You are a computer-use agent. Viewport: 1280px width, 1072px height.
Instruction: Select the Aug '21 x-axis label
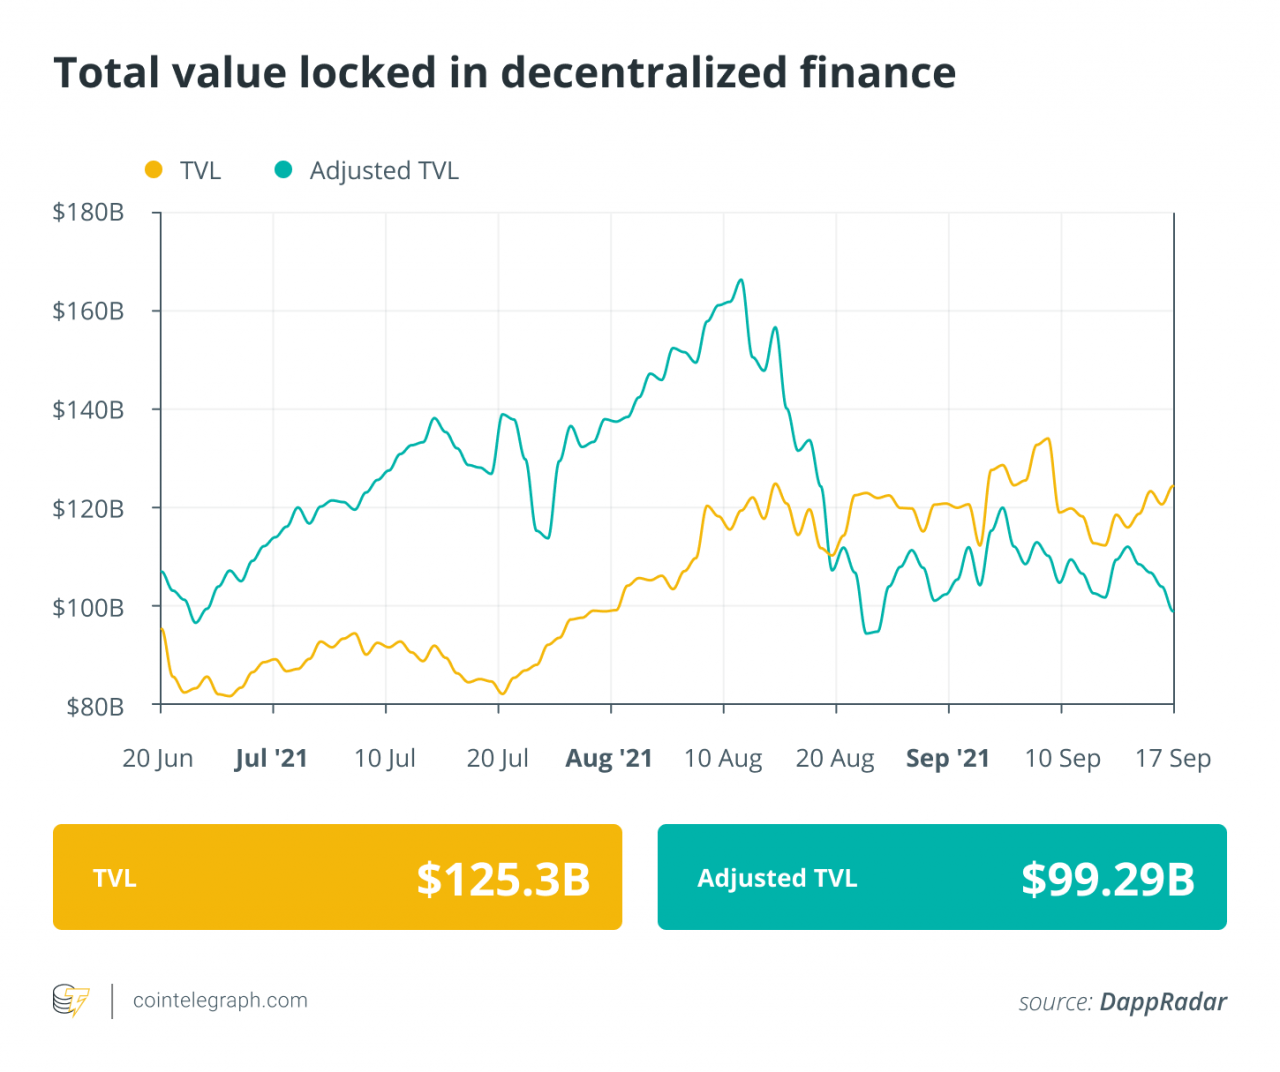609,758
